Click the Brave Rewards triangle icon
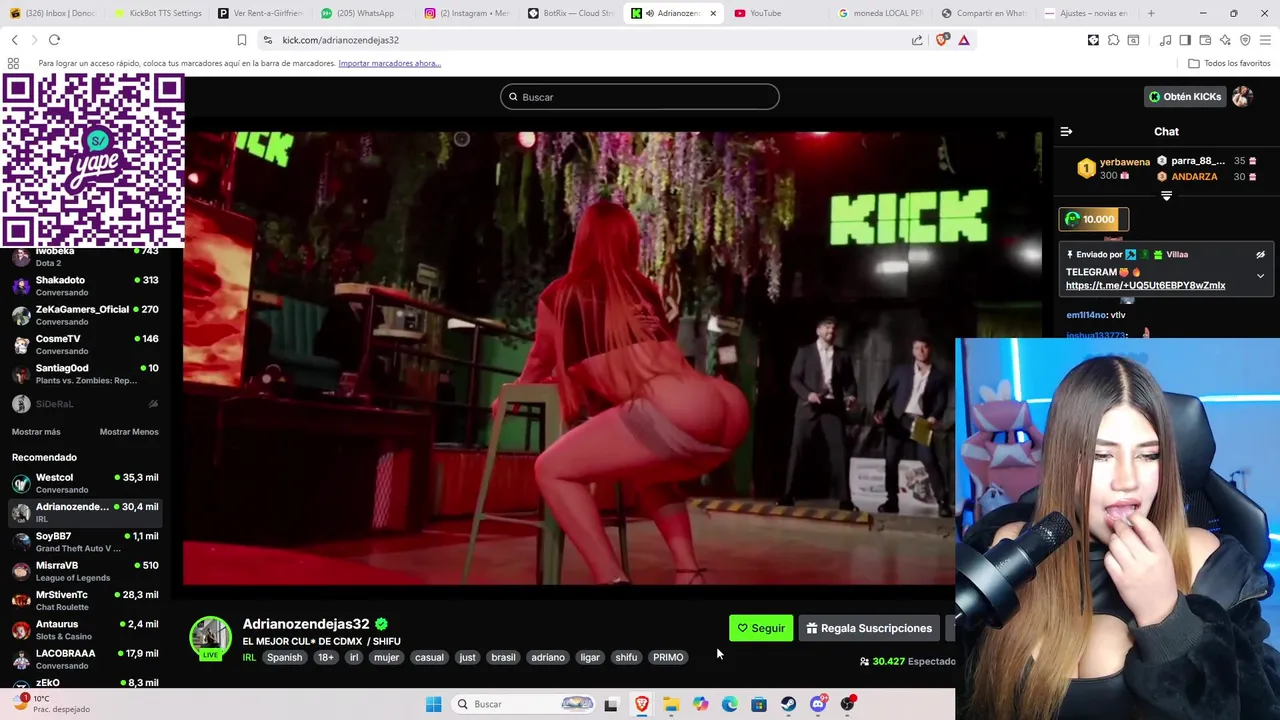The image size is (1280, 720). (x=964, y=40)
